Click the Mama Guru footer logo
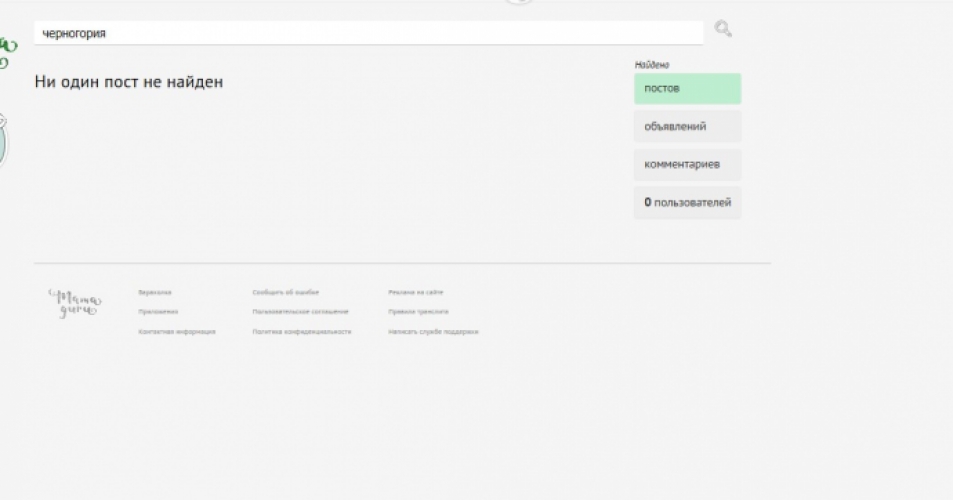Image resolution: width=953 pixels, height=500 pixels. pos(73,302)
